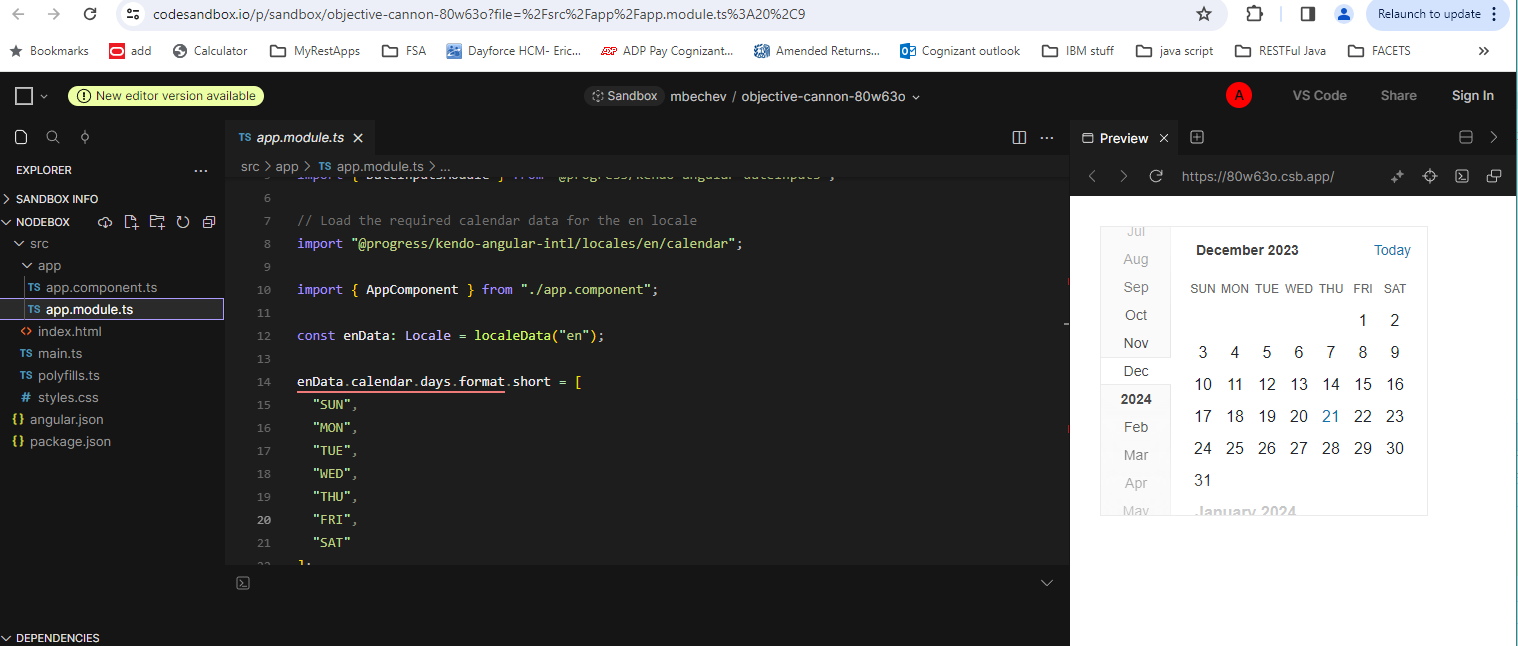Collapse all folders in the explorer

coord(209,222)
